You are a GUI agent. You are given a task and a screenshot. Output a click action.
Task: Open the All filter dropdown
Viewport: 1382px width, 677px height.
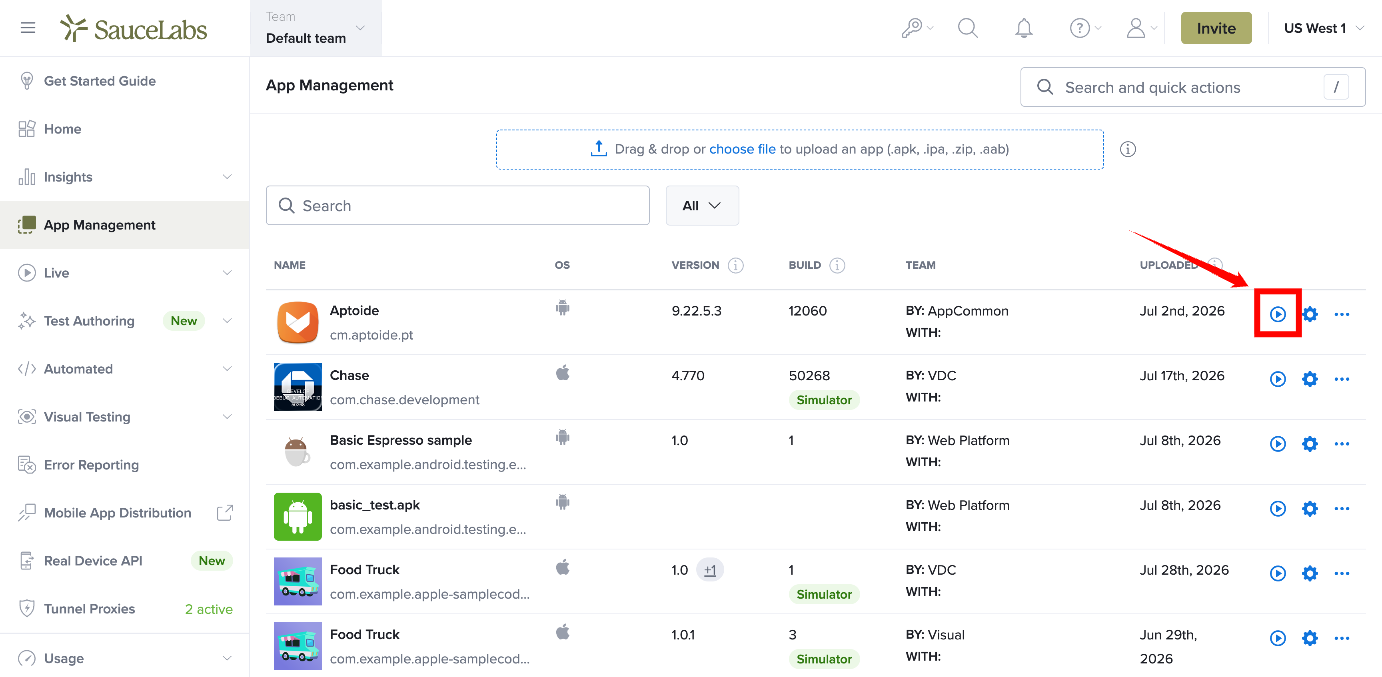tap(702, 205)
